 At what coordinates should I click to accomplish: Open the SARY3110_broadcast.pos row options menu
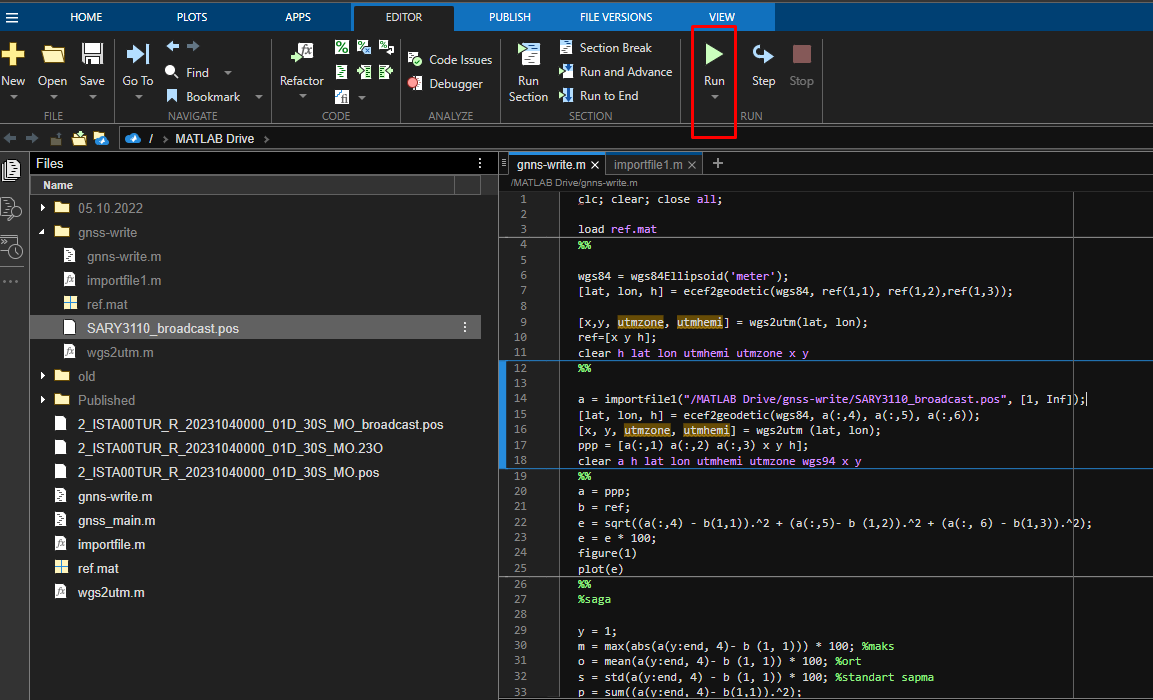click(465, 328)
